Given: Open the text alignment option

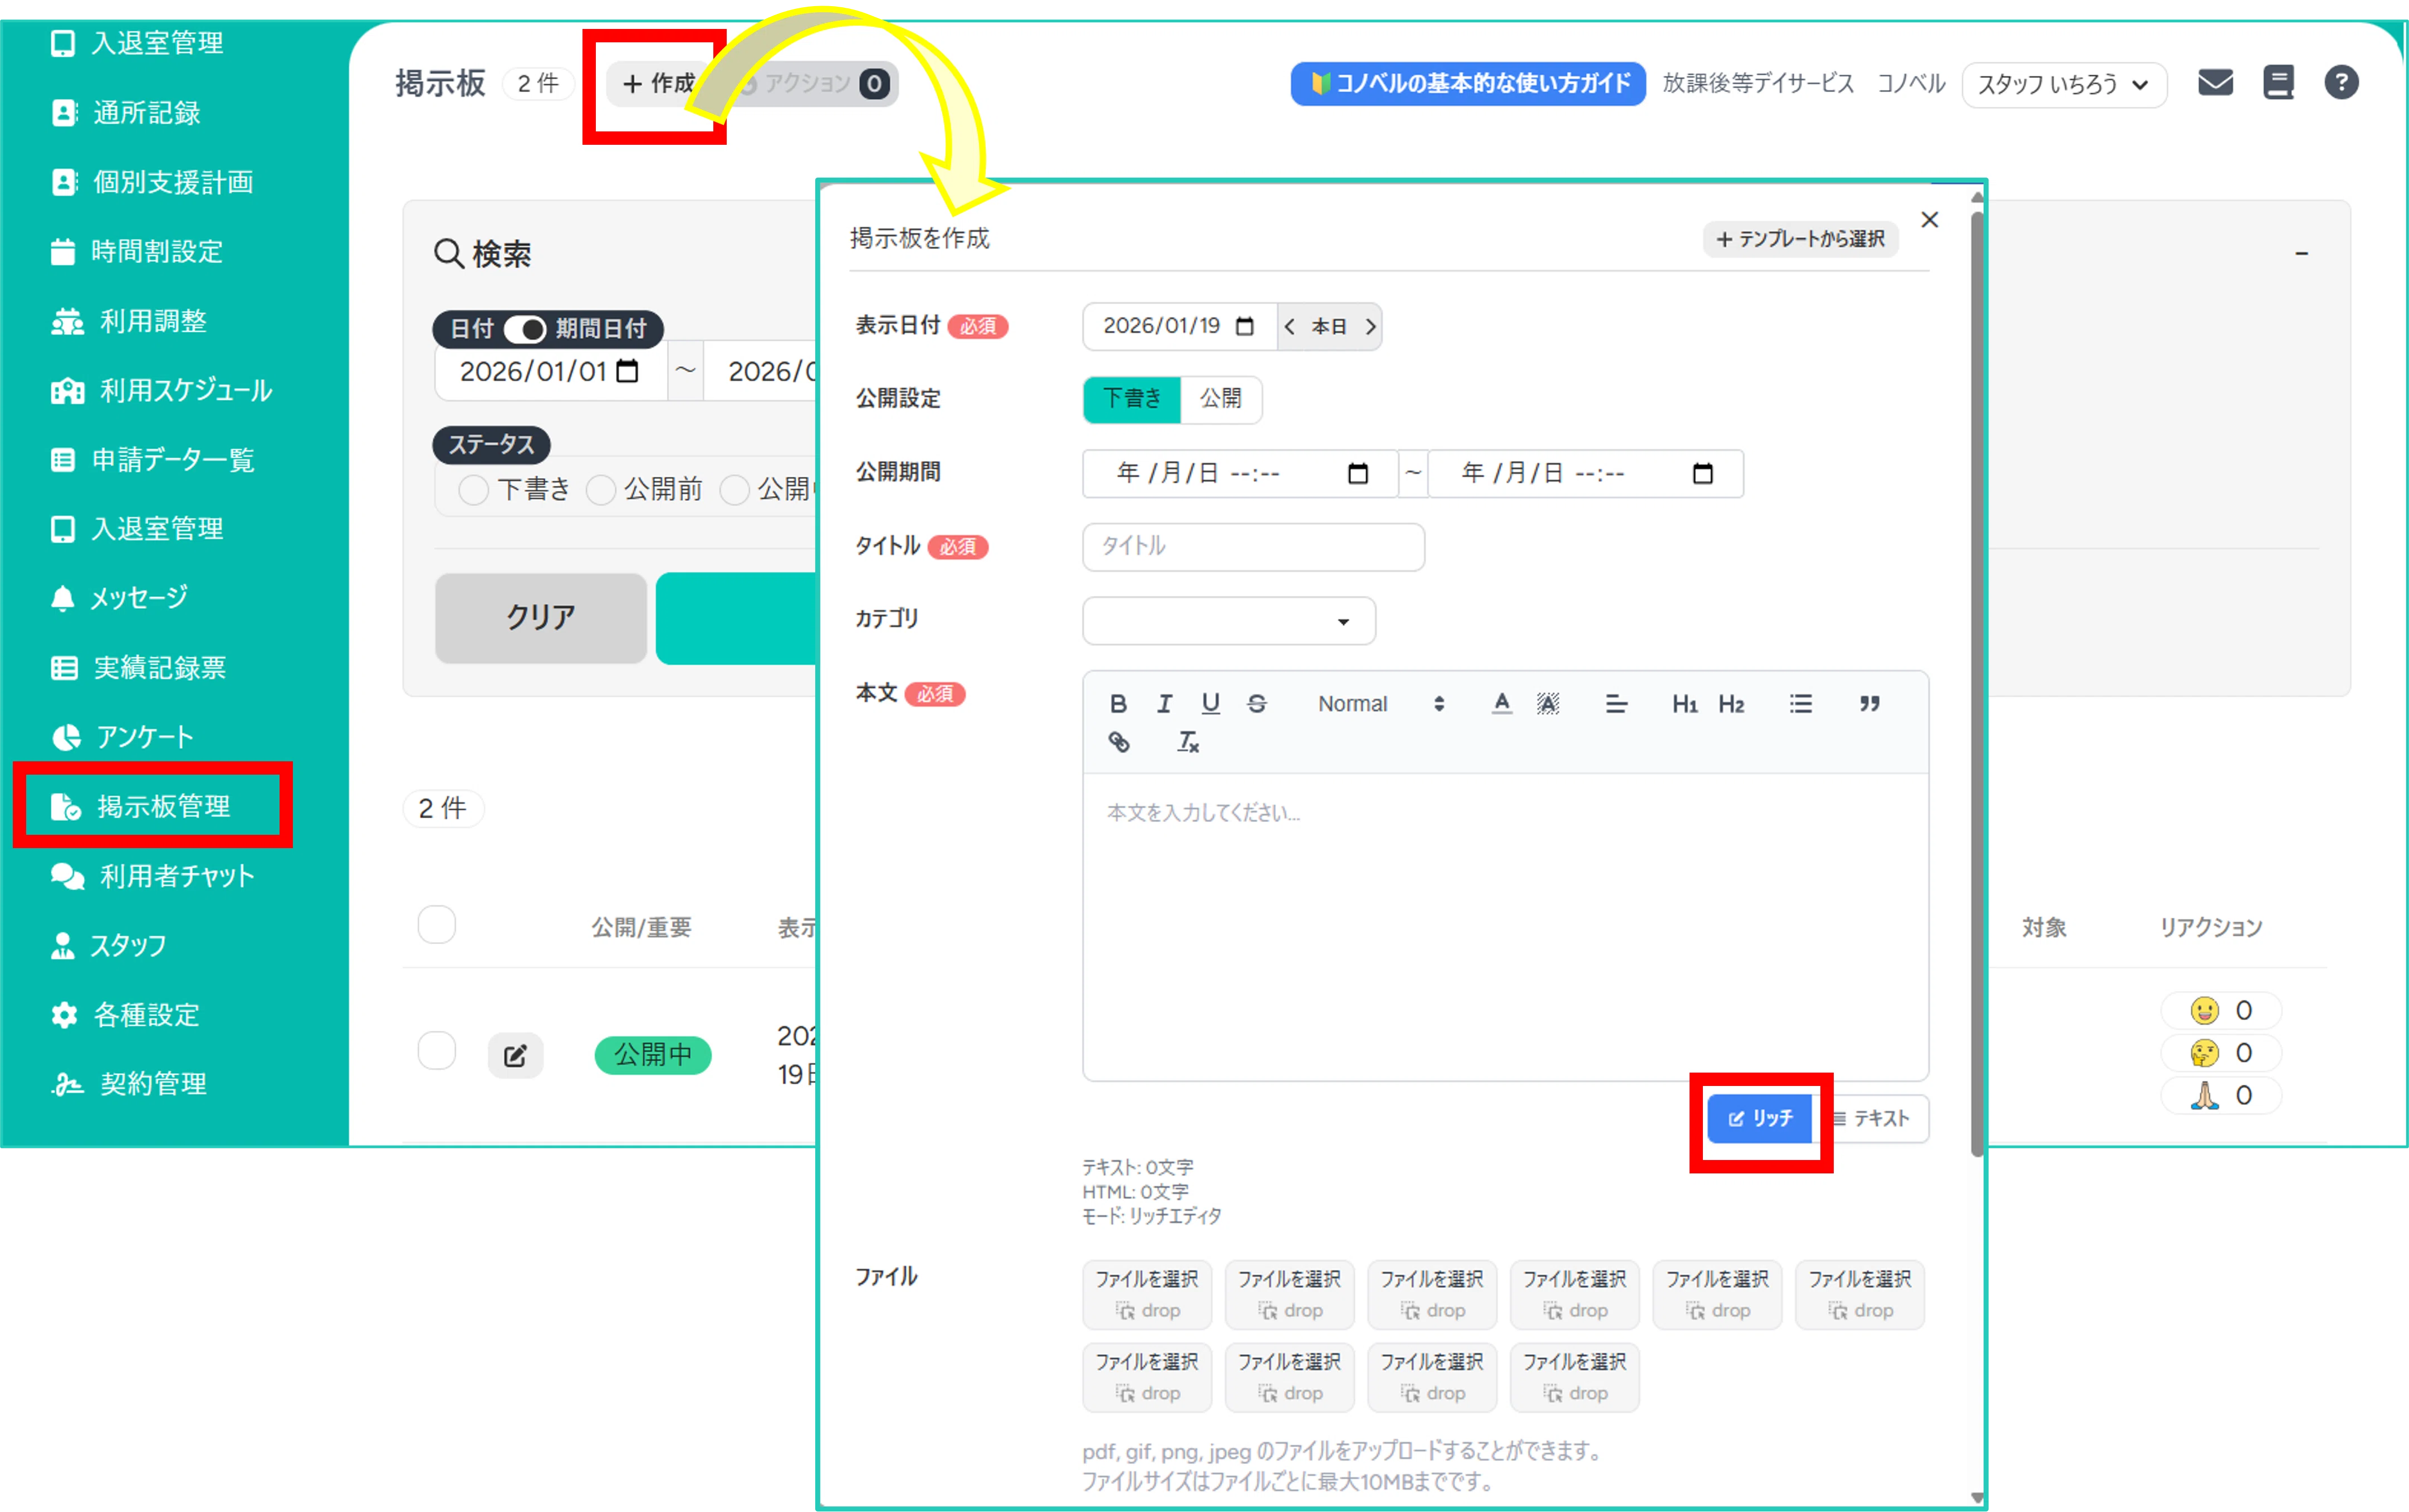Looking at the screenshot, I should [x=1616, y=704].
